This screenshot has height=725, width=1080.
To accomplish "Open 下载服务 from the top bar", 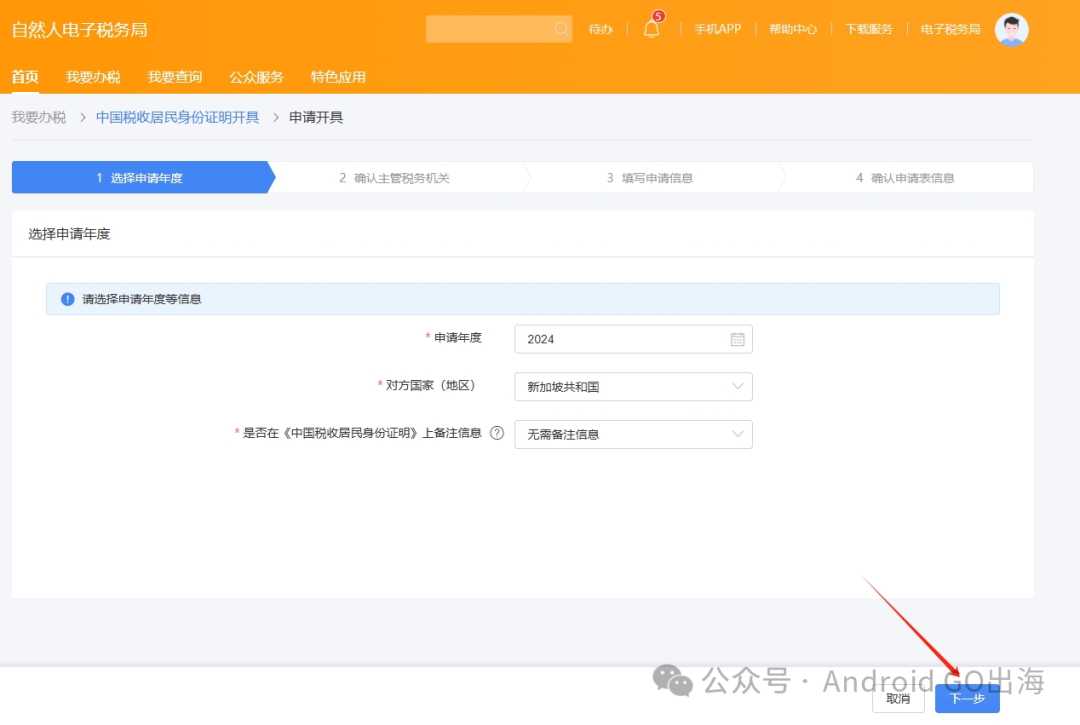I will (x=868, y=29).
